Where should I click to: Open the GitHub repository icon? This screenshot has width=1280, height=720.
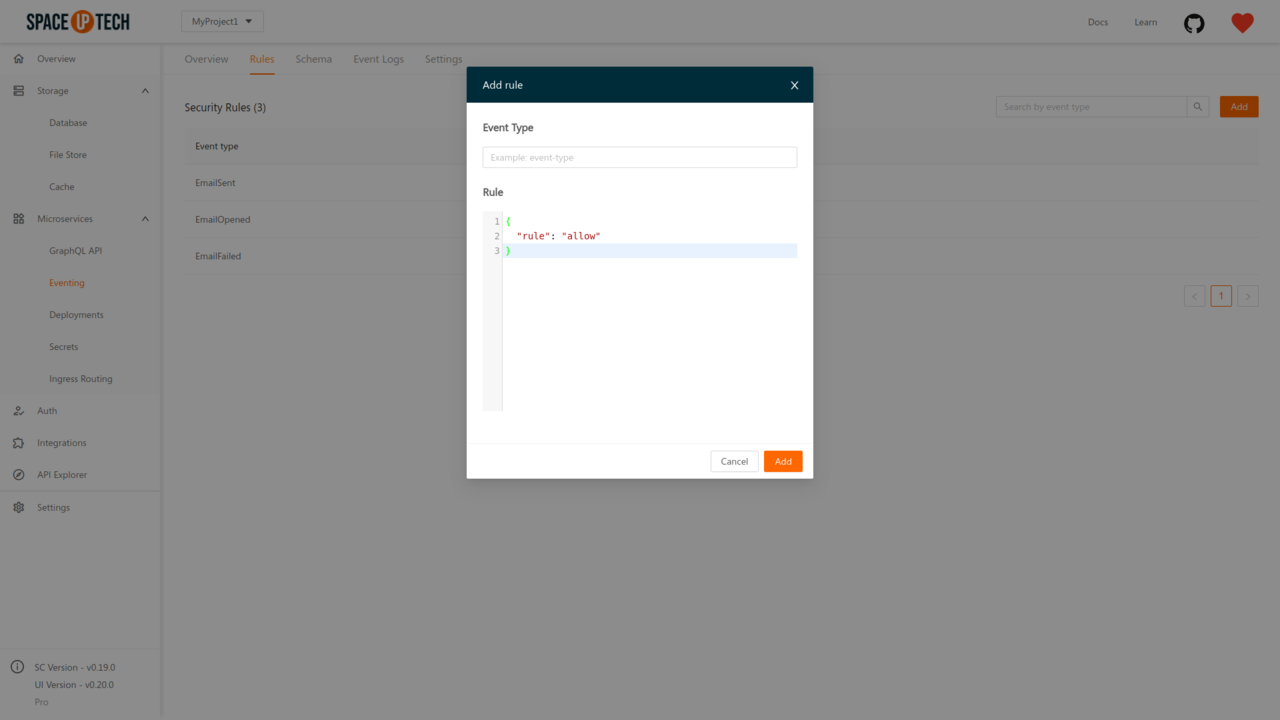click(x=1194, y=23)
